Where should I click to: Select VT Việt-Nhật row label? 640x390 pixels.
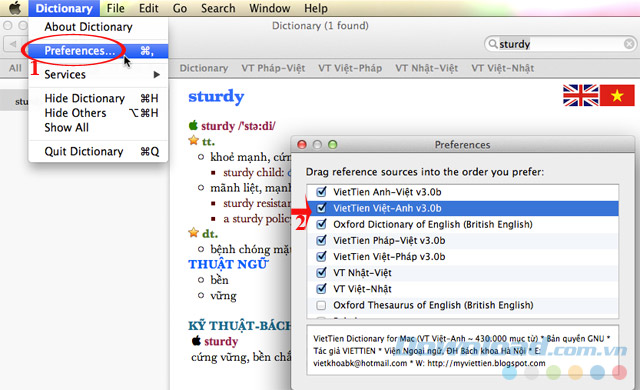click(x=362, y=289)
